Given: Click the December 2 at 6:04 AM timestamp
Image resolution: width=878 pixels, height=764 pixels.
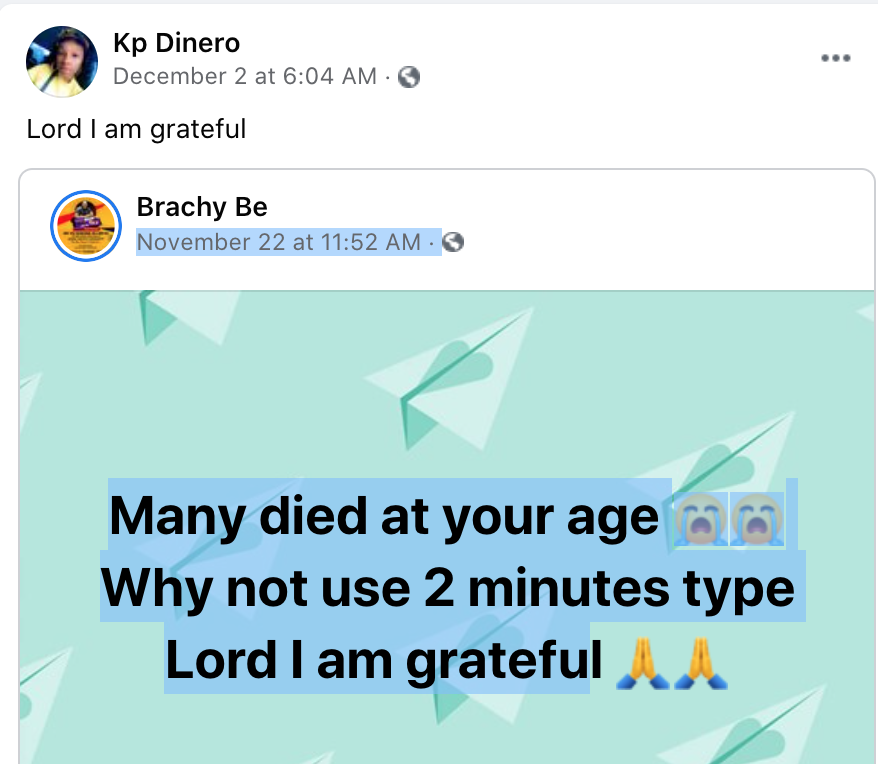Looking at the screenshot, I should click(x=244, y=76).
